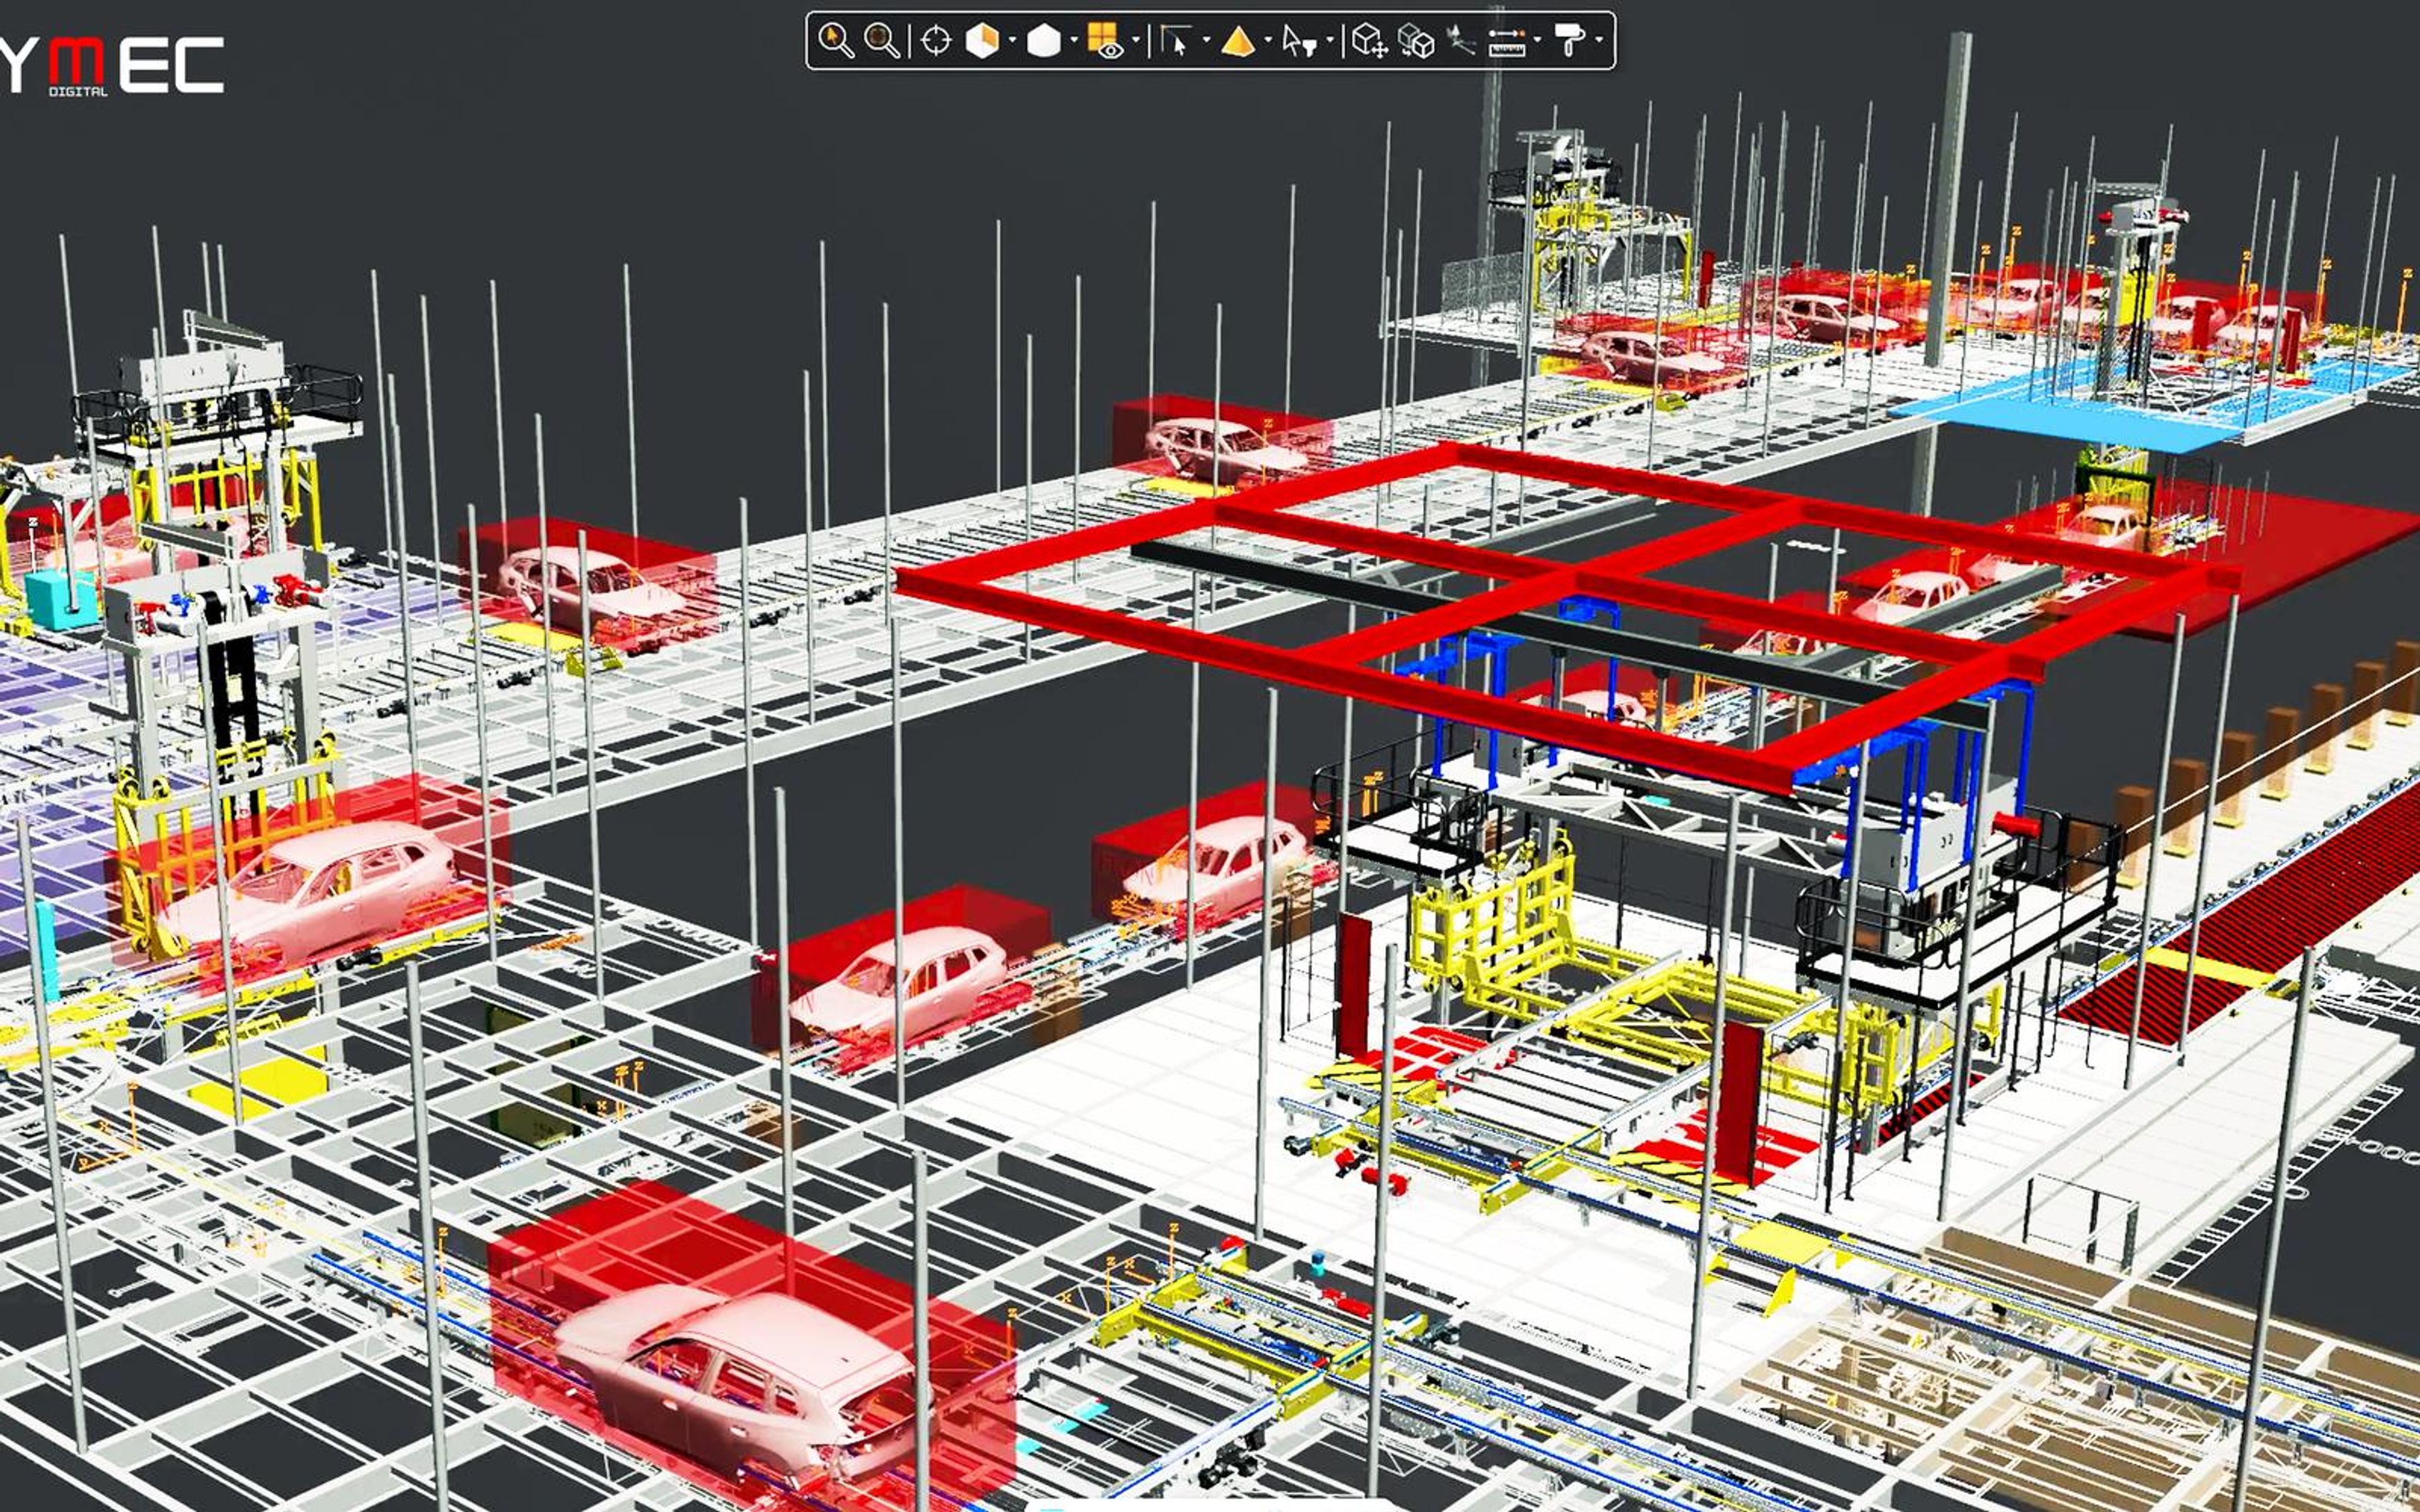Open dropdown next to view orientation cube
This screenshot has height=1512, width=2420.
pos(1012,40)
